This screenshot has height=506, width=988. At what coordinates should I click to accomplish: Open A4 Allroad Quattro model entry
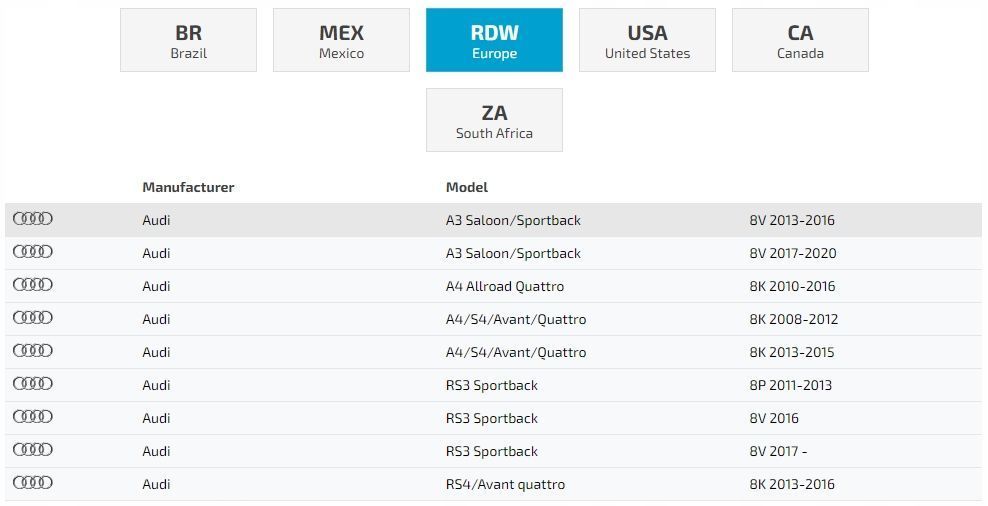[x=505, y=286]
